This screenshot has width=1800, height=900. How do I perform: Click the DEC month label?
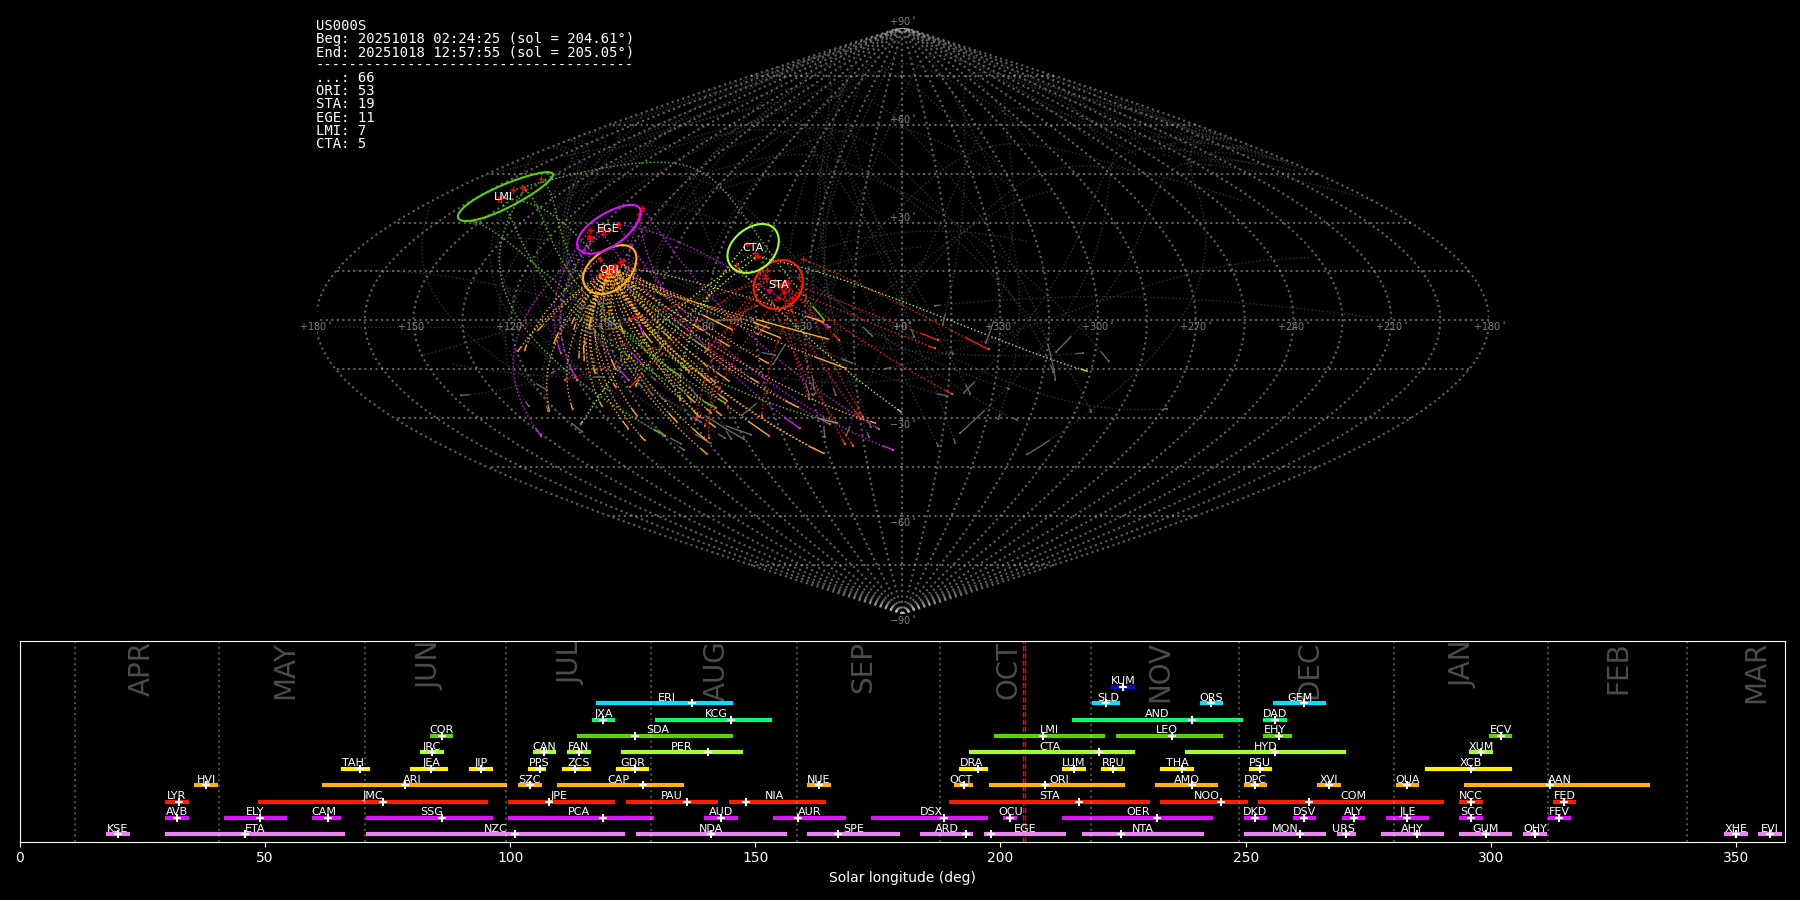coord(1309,672)
